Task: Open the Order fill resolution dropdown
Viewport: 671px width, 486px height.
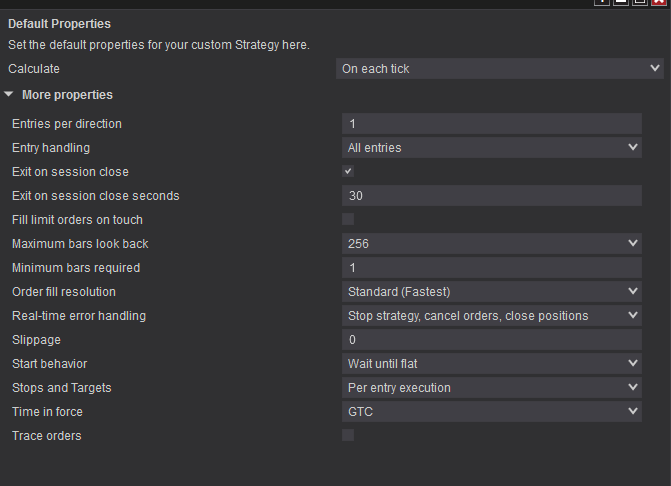Action: pyautogui.click(x=491, y=292)
